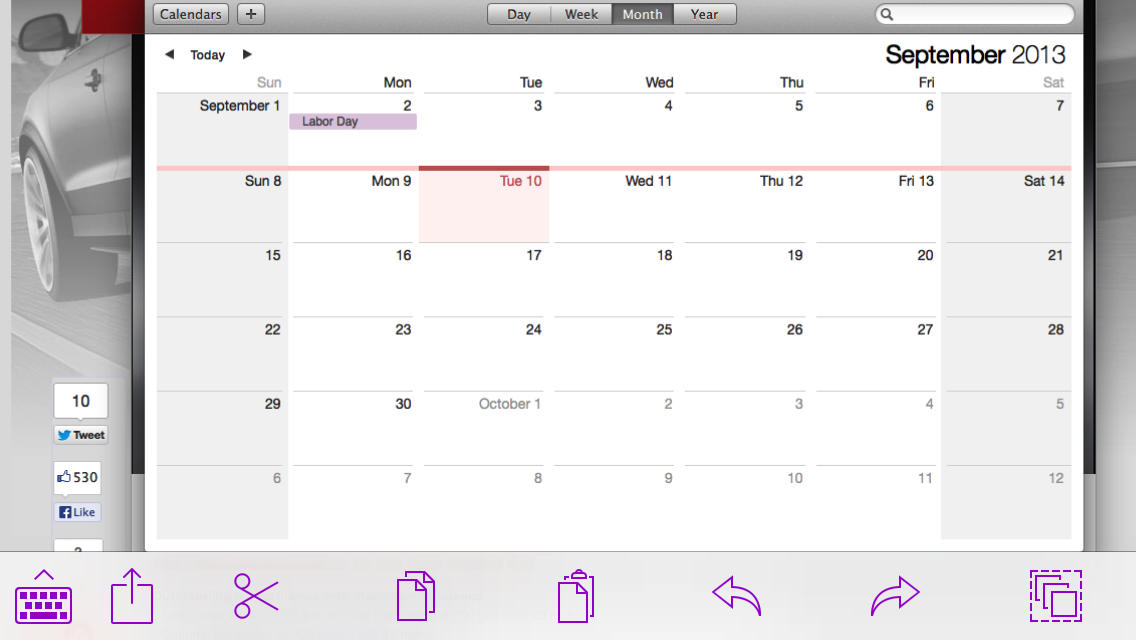Jump to Today
1136x640 pixels.
coord(207,55)
